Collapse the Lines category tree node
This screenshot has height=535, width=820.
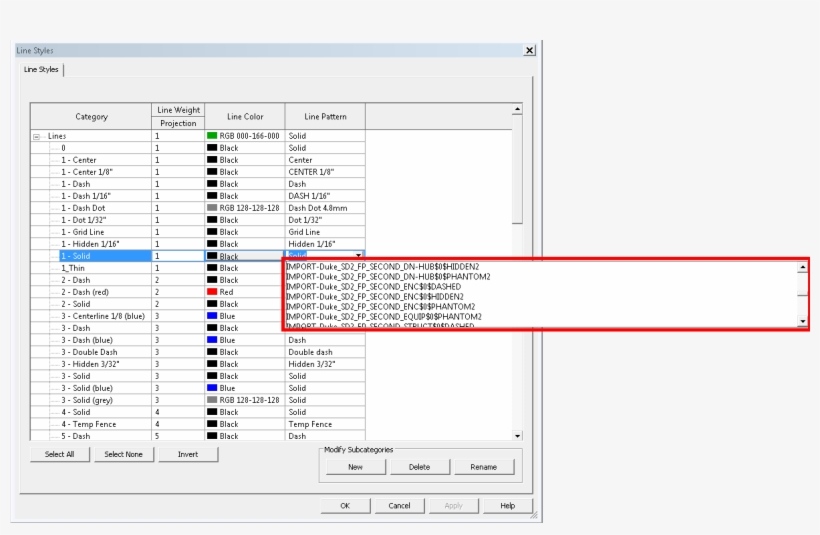(37, 136)
